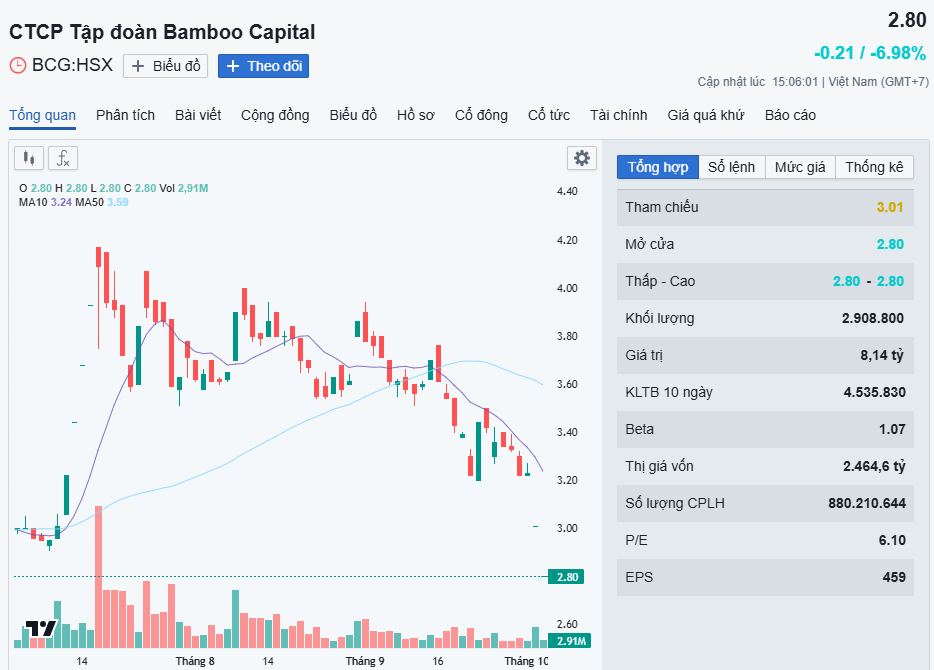This screenshot has height=670, width=934.
Task: Select the 'Sổ lệnh' panel tab
Action: point(732,167)
